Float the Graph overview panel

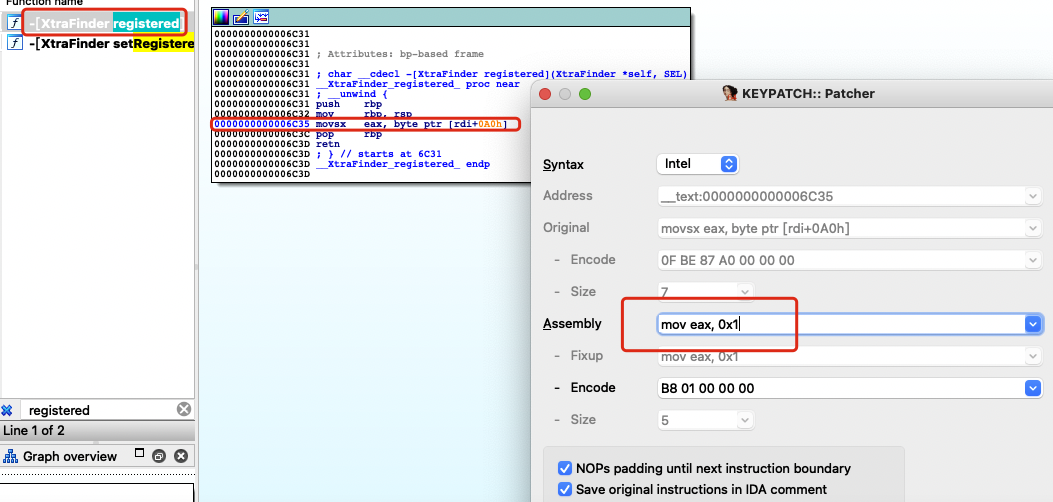point(139,453)
